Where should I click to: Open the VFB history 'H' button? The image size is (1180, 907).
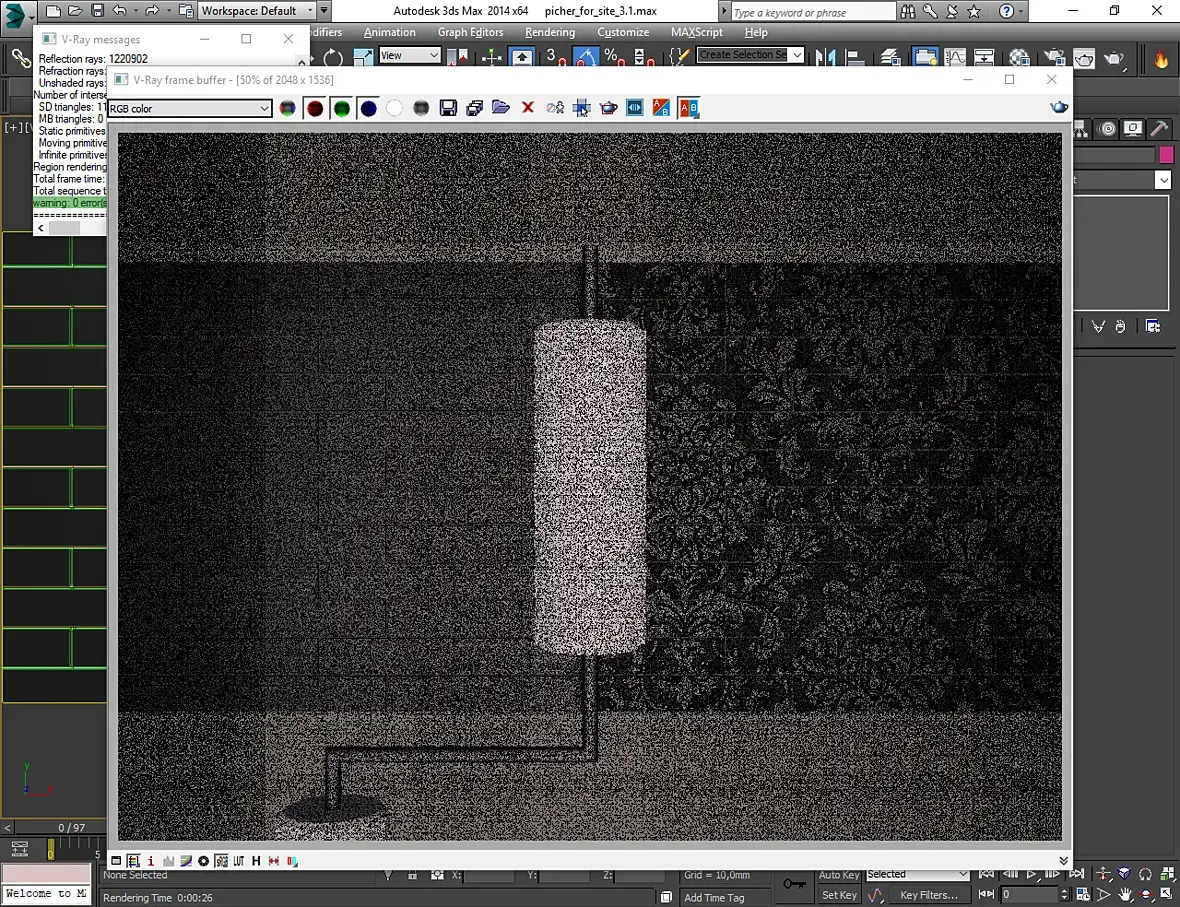coord(256,861)
